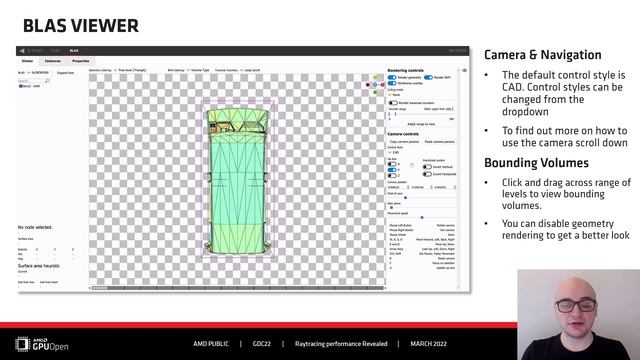Viewport: 640px width, 360px height.
Task: Click the presenter webcam thumbnail
Action: [x=578, y=314]
